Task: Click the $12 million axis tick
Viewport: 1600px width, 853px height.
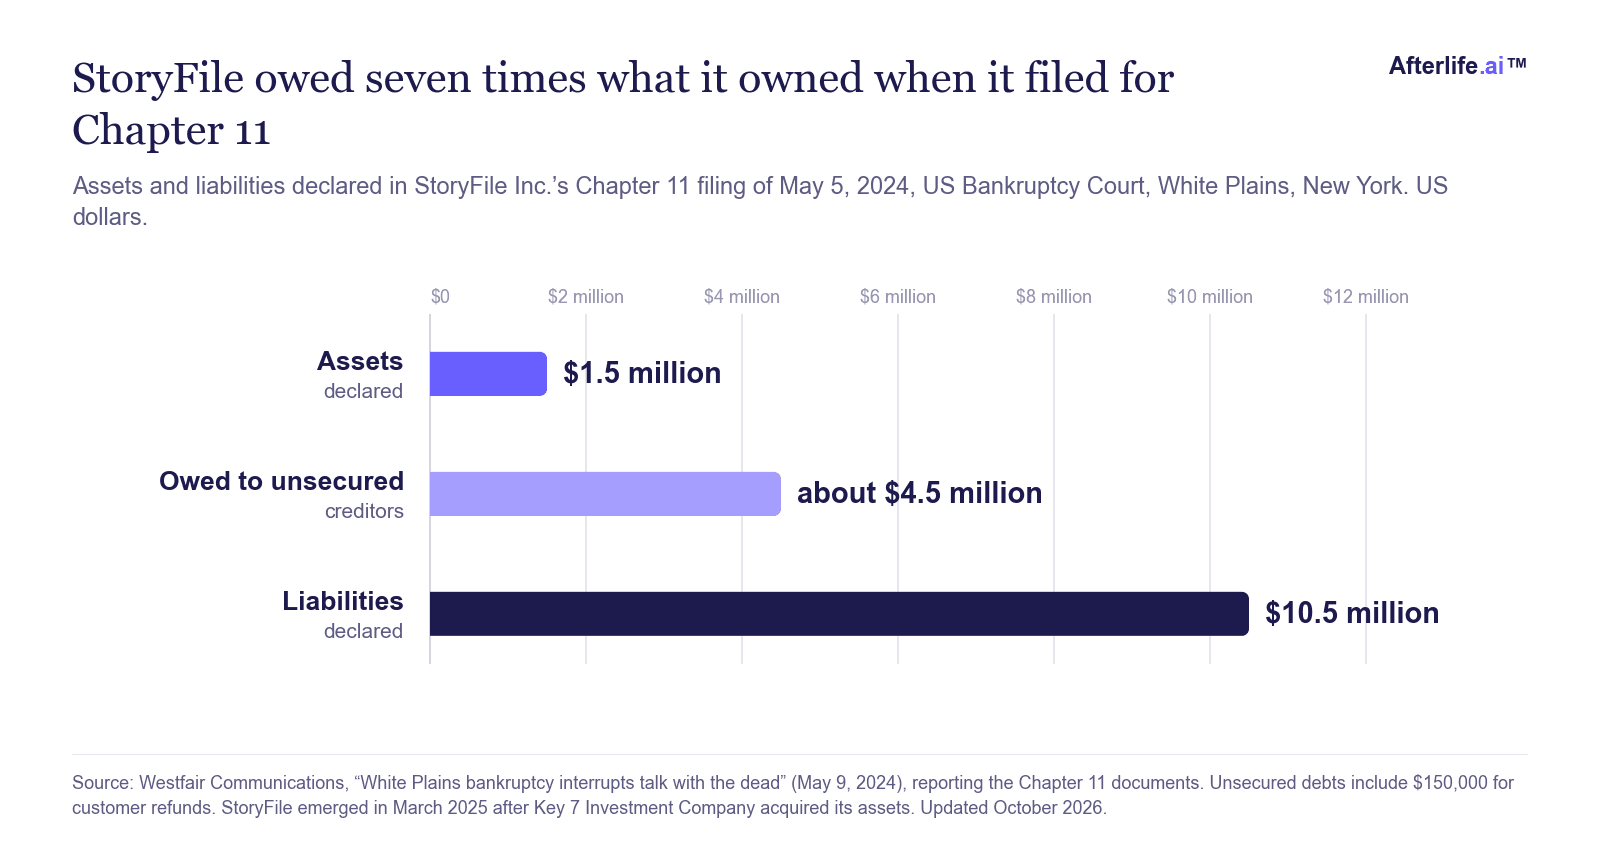Action: point(1366,297)
